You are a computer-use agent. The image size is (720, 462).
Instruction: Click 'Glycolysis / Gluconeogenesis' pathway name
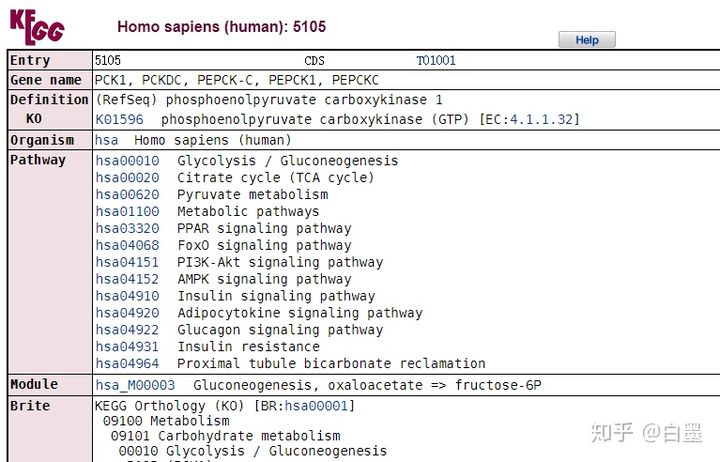tap(287, 161)
